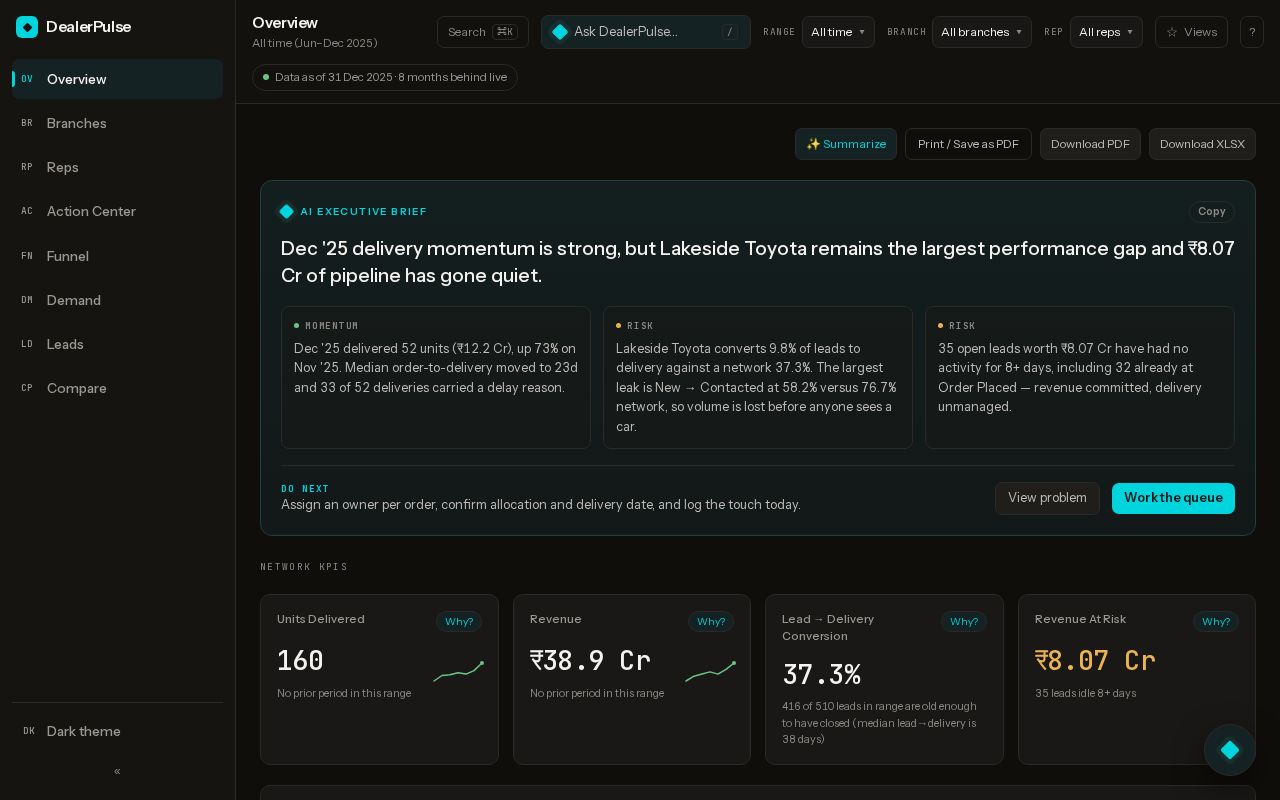
Task: Open the help question mark button
Action: coord(1252,32)
